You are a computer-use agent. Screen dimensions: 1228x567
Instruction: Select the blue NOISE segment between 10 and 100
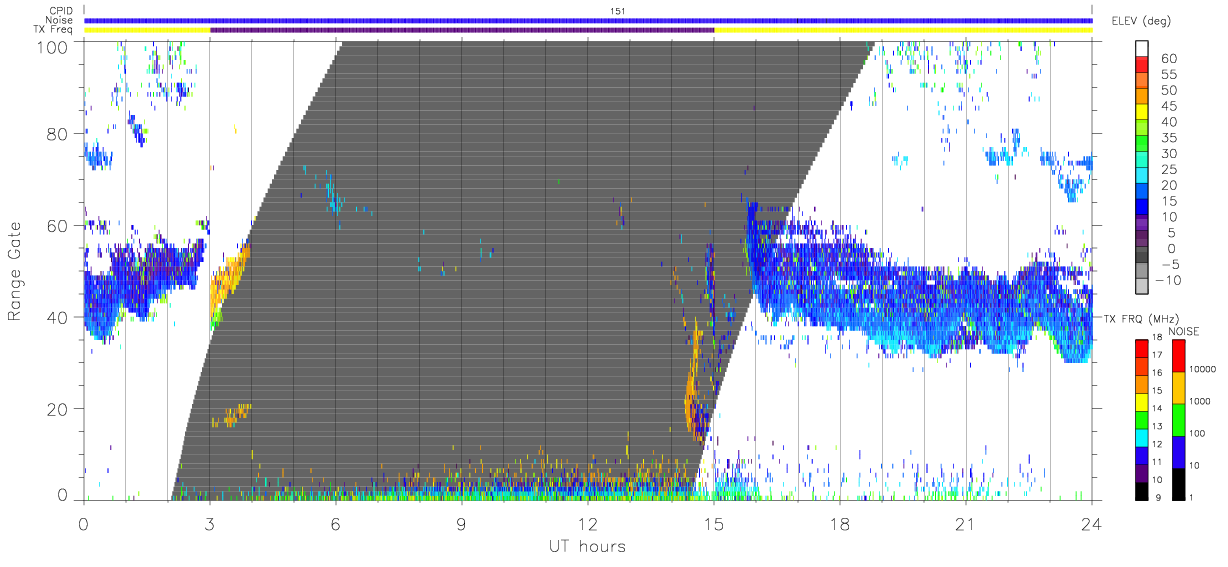(x=1178, y=451)
